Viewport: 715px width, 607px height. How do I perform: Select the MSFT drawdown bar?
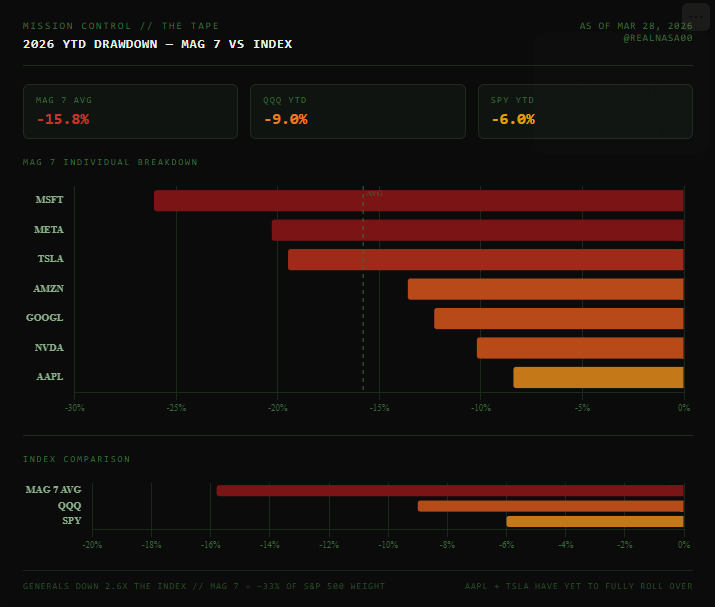[419, 201]
